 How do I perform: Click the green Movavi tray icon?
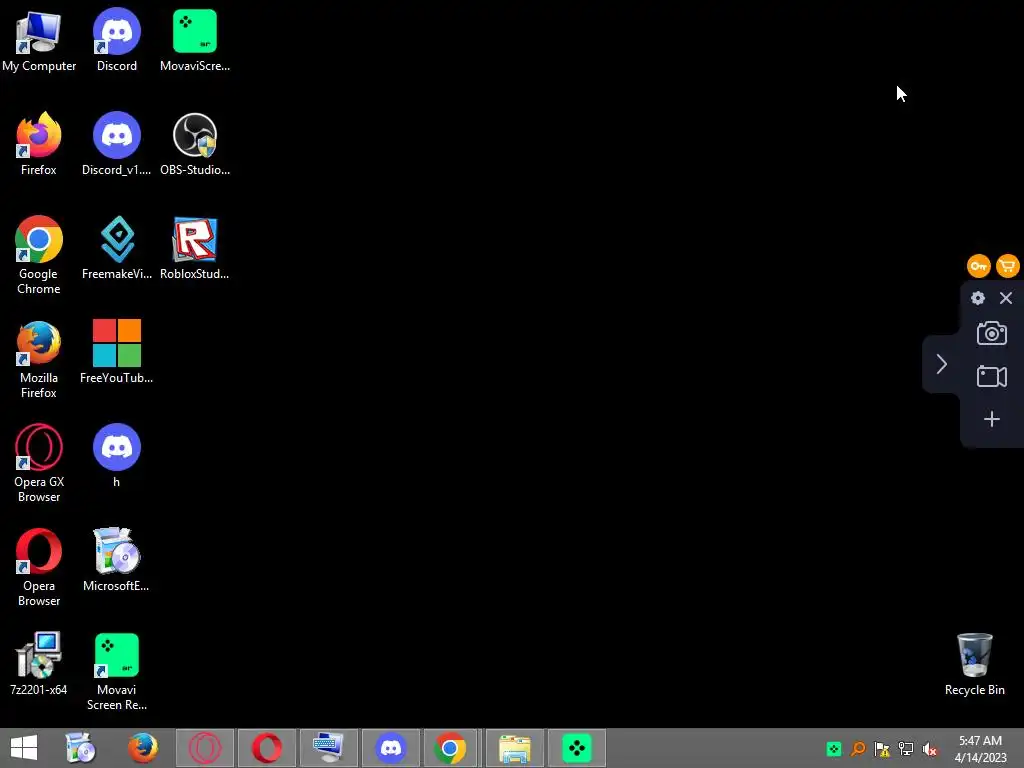tap(834, 749)
